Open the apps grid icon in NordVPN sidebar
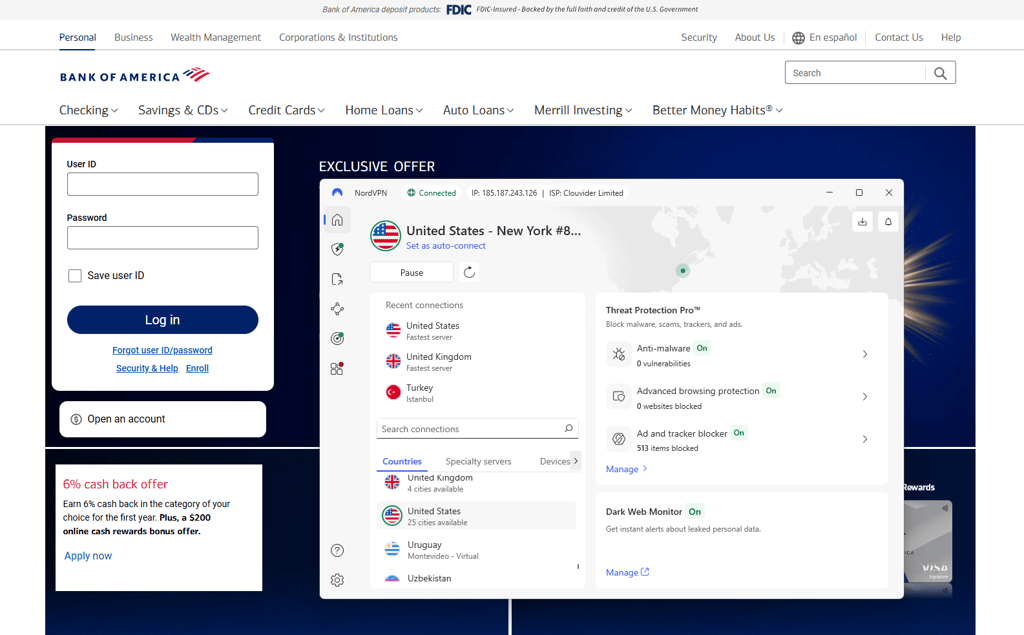Image resolution: width=1024 pixels, height=635 pixels. point(337,368)
